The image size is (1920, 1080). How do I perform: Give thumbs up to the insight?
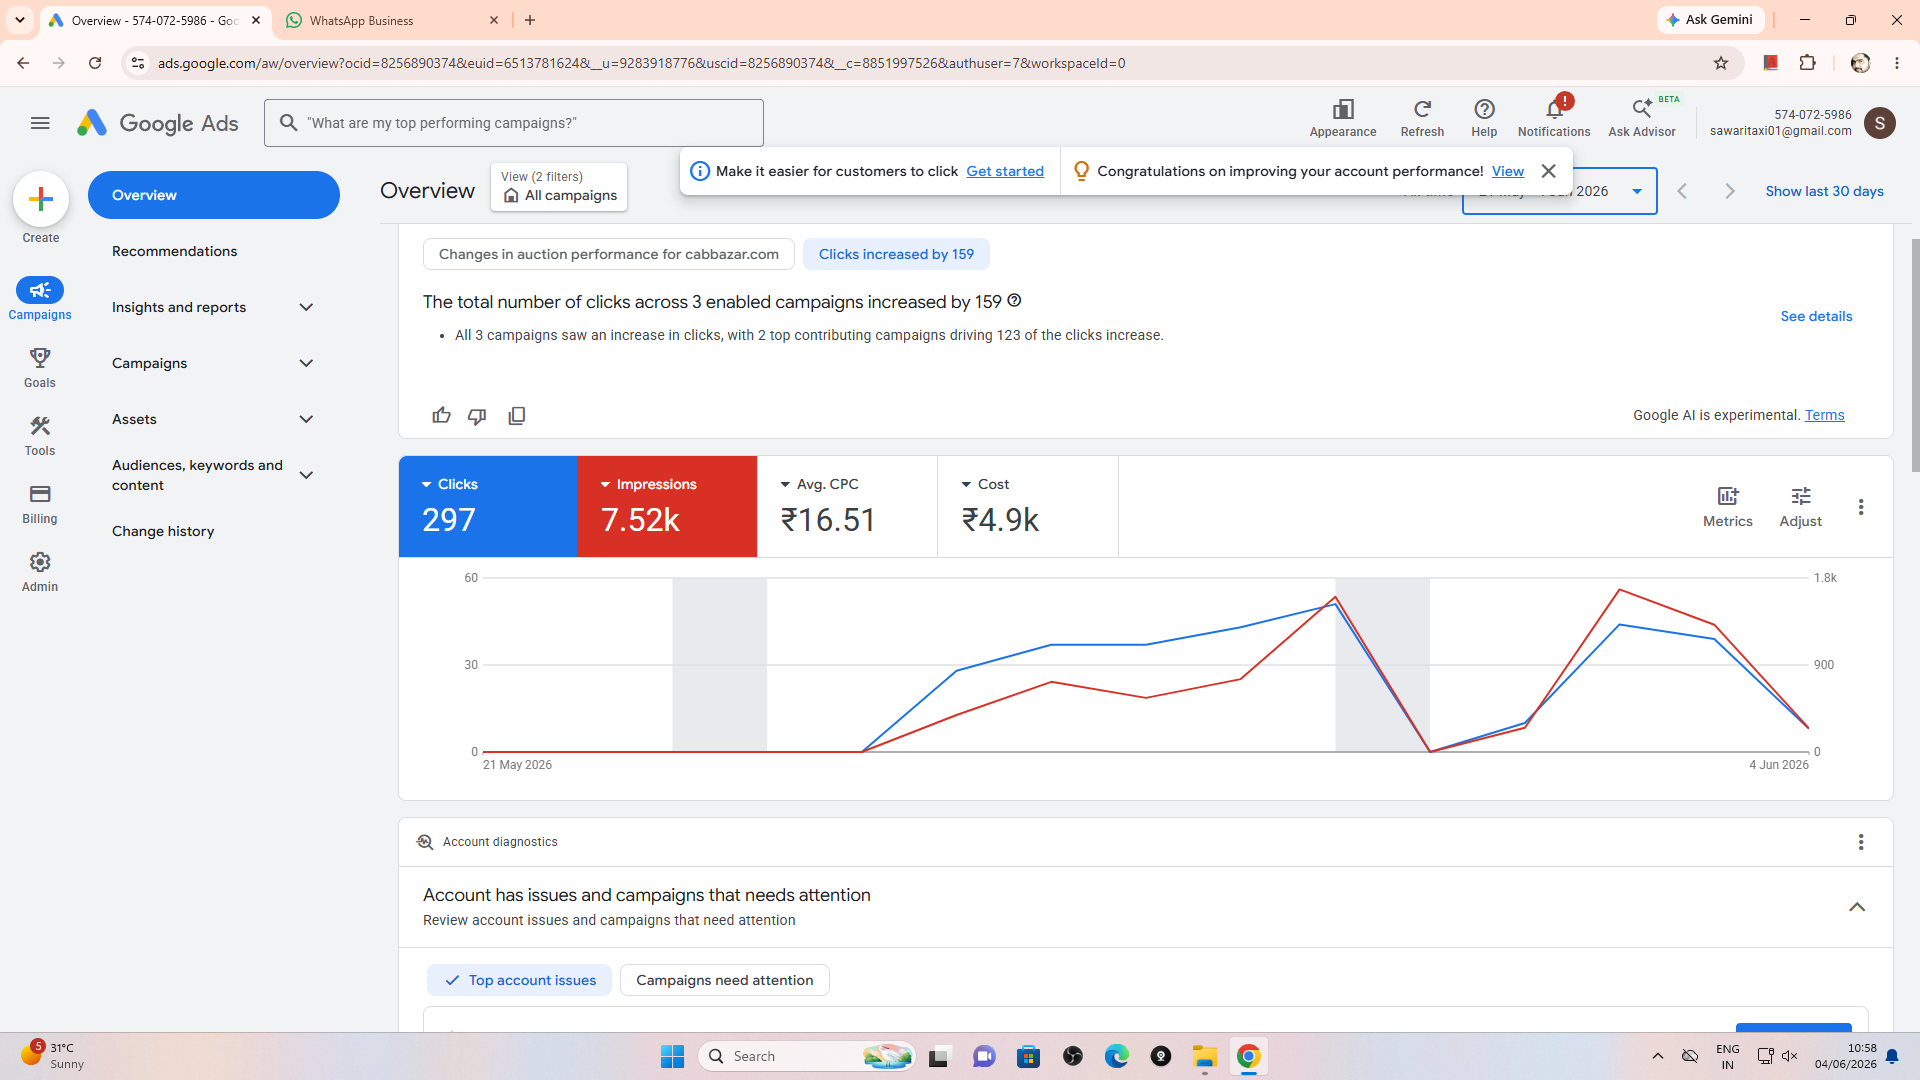coord(441,415)
